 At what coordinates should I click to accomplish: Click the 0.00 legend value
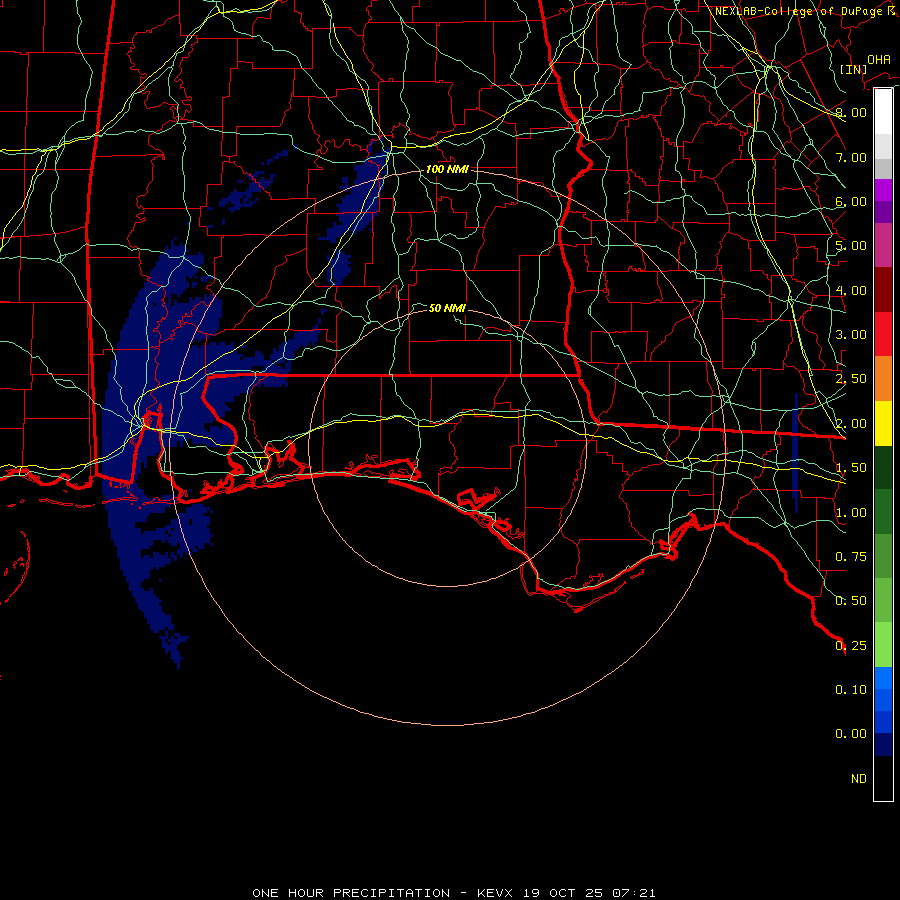[x=851, y=734]
